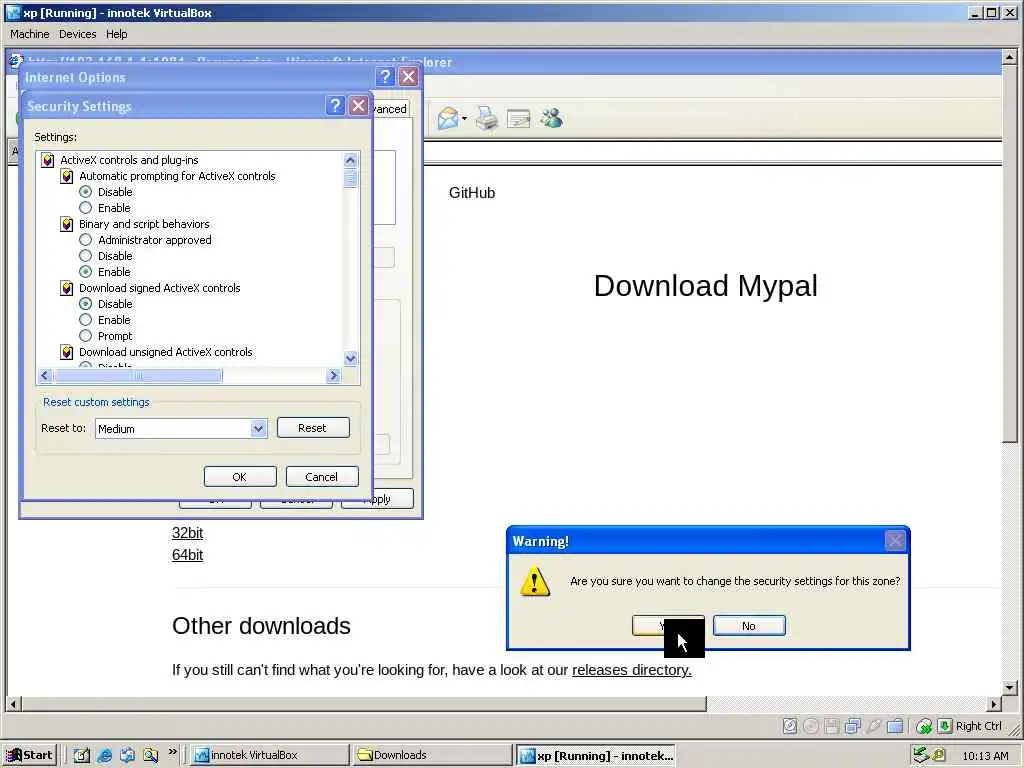Click OK in Security Settings dialog
Screen dimensions: 1024x768
[240, 477]
